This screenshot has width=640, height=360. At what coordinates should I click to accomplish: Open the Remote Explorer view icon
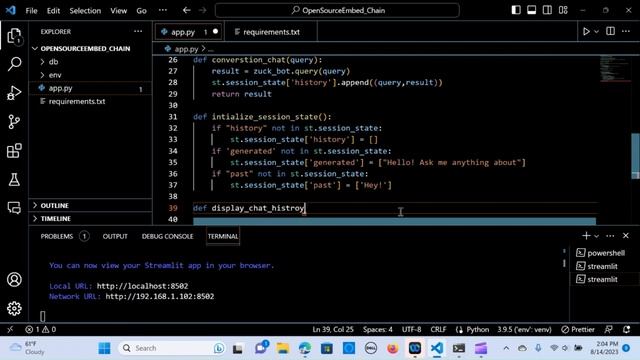pyautogui.click(x=14, y=208)
